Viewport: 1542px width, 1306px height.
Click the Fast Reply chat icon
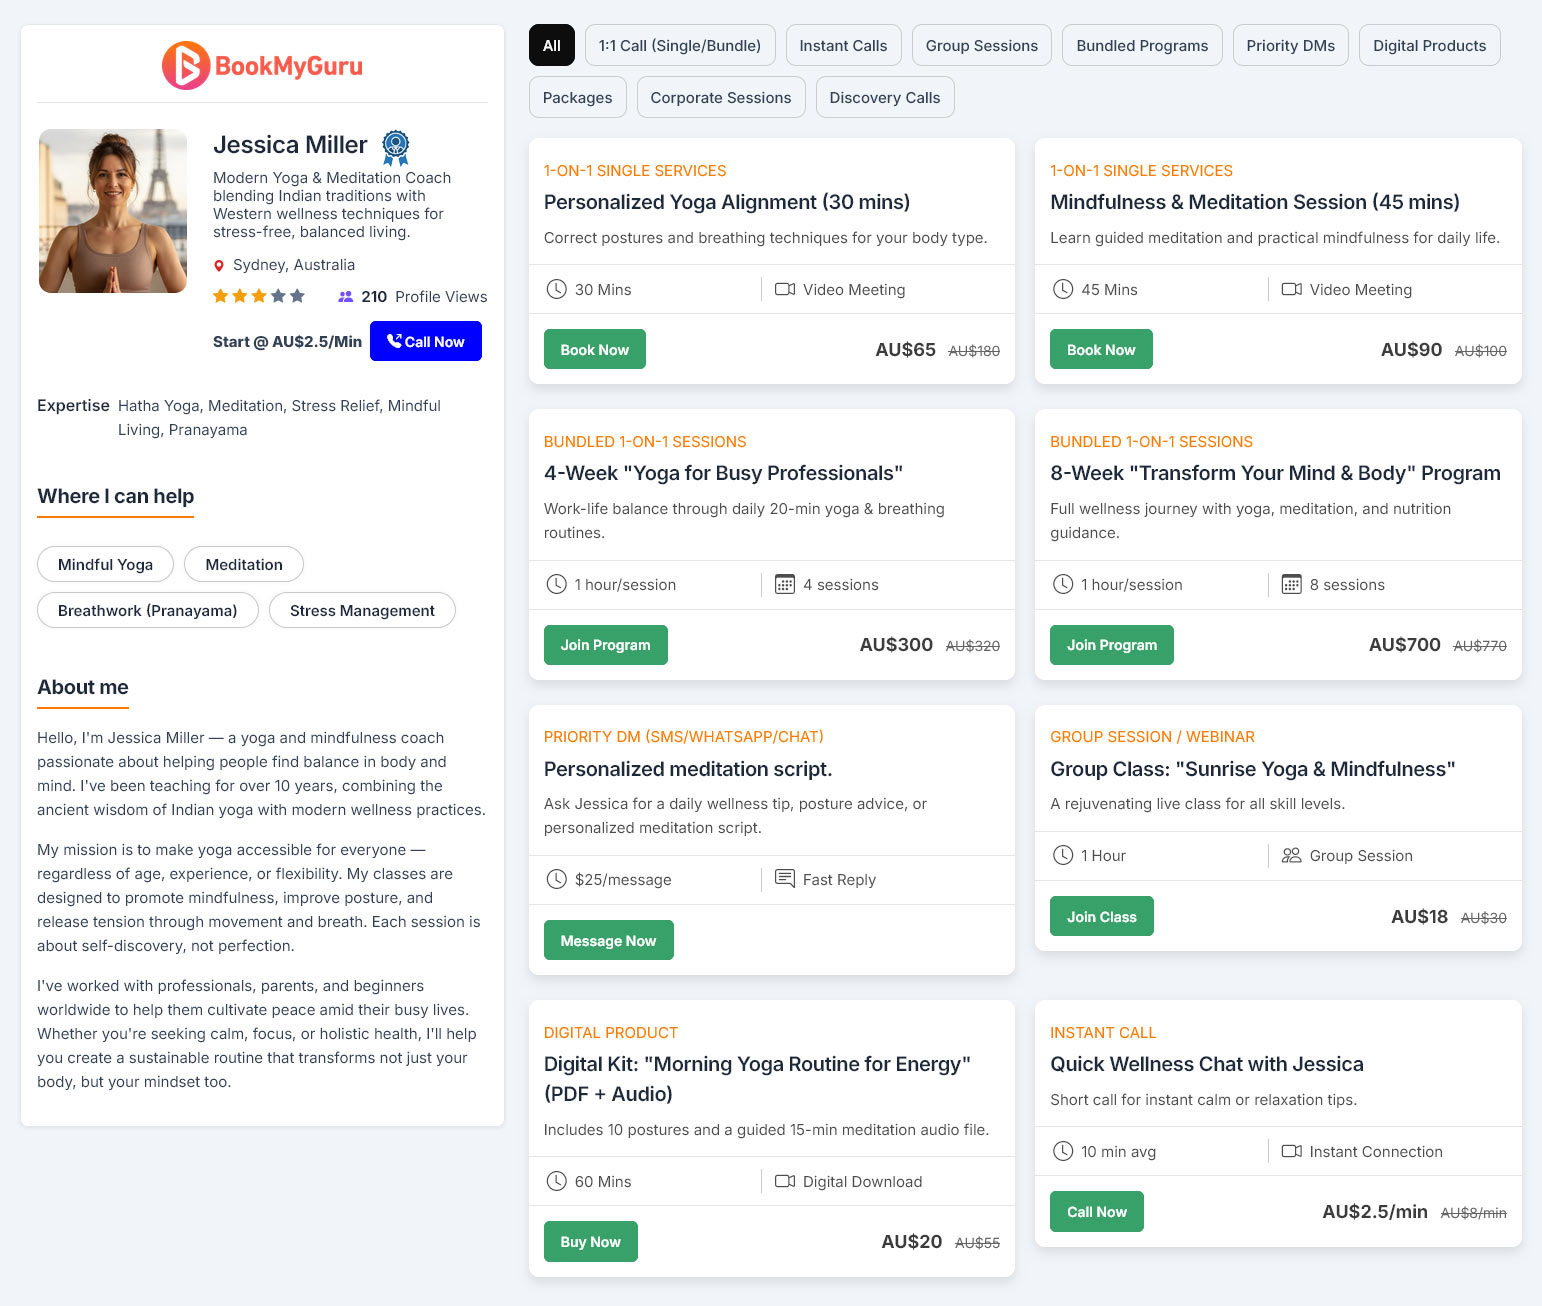[x=785, y=879]
